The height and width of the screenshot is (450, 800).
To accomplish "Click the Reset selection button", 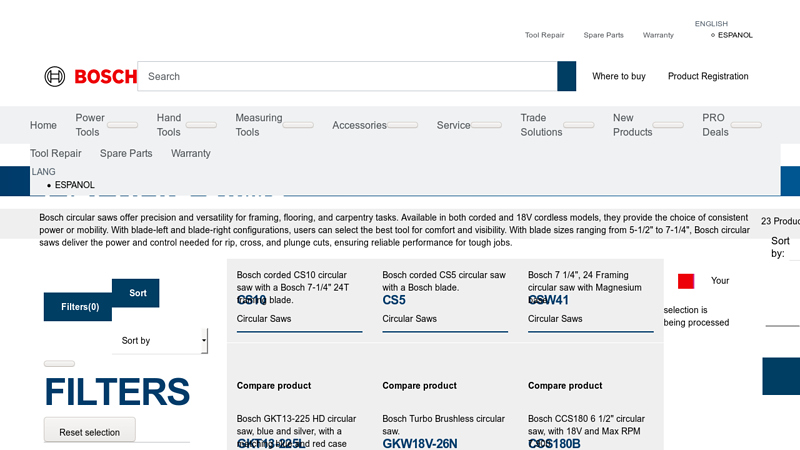I will pos(89,432).
